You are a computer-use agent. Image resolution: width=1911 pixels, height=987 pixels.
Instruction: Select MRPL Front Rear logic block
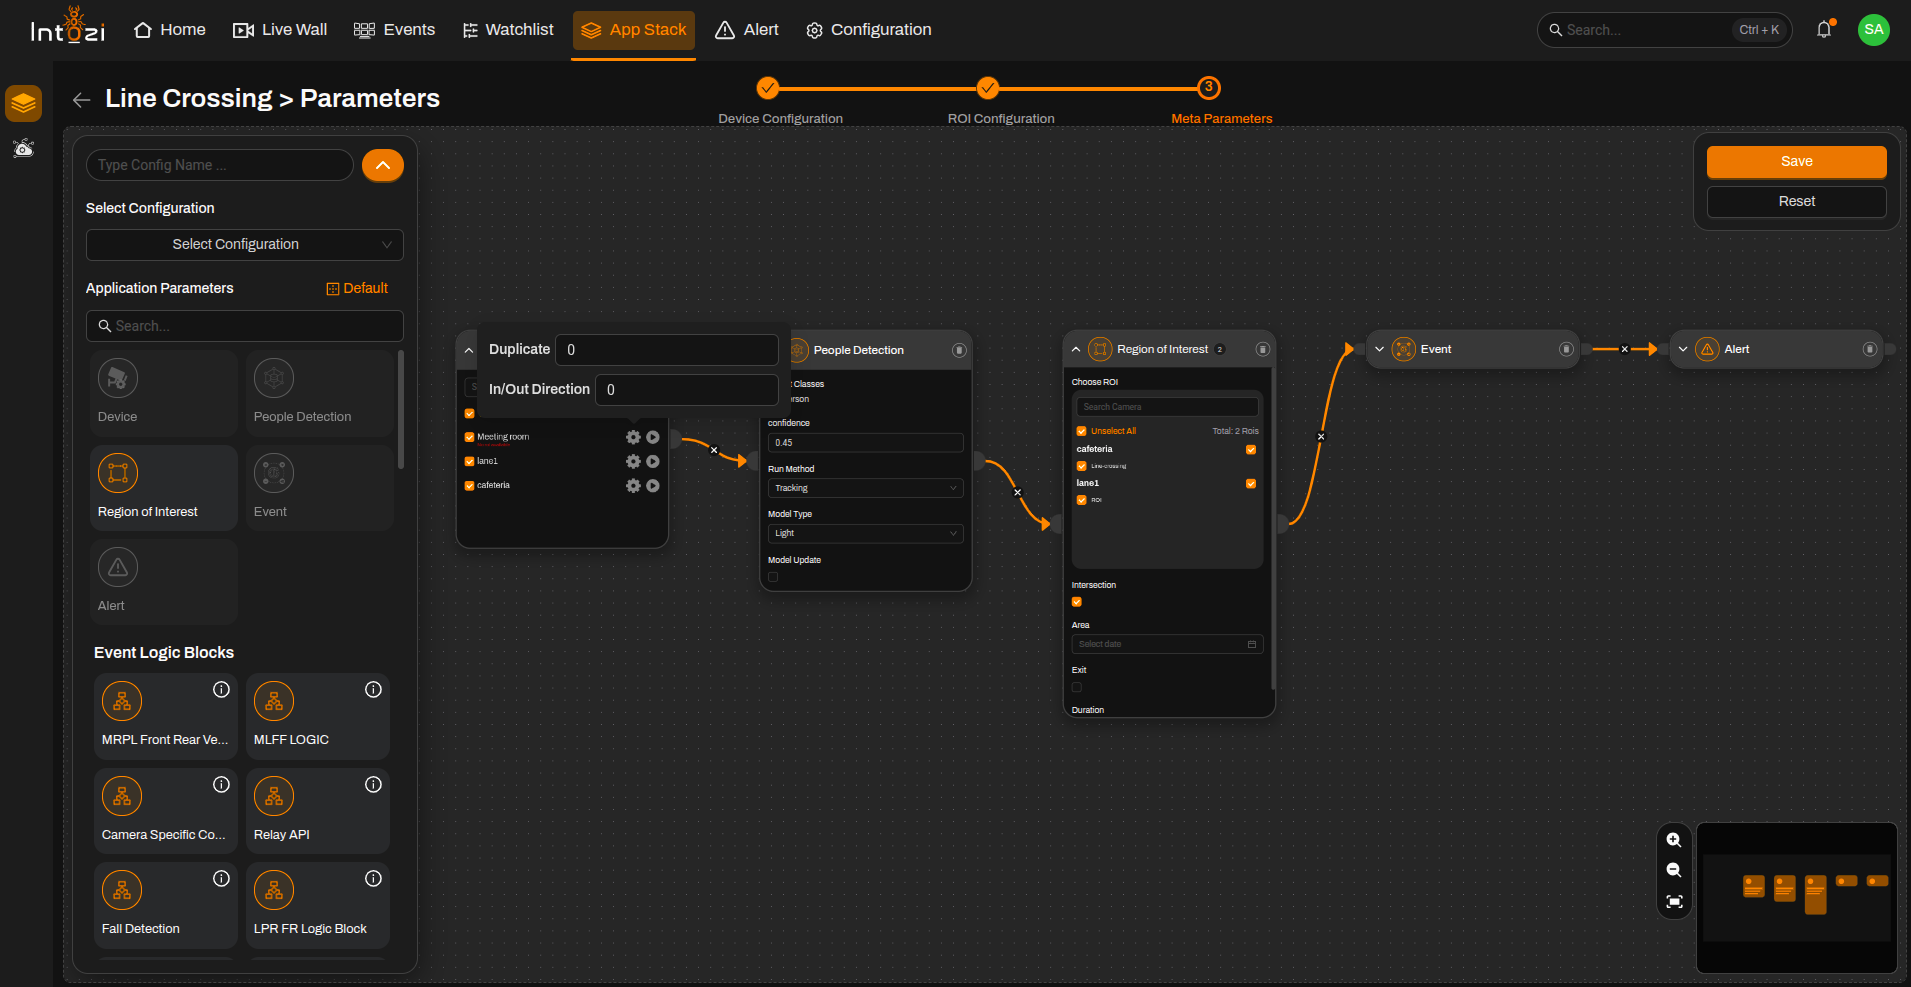[x=166, y=716]
